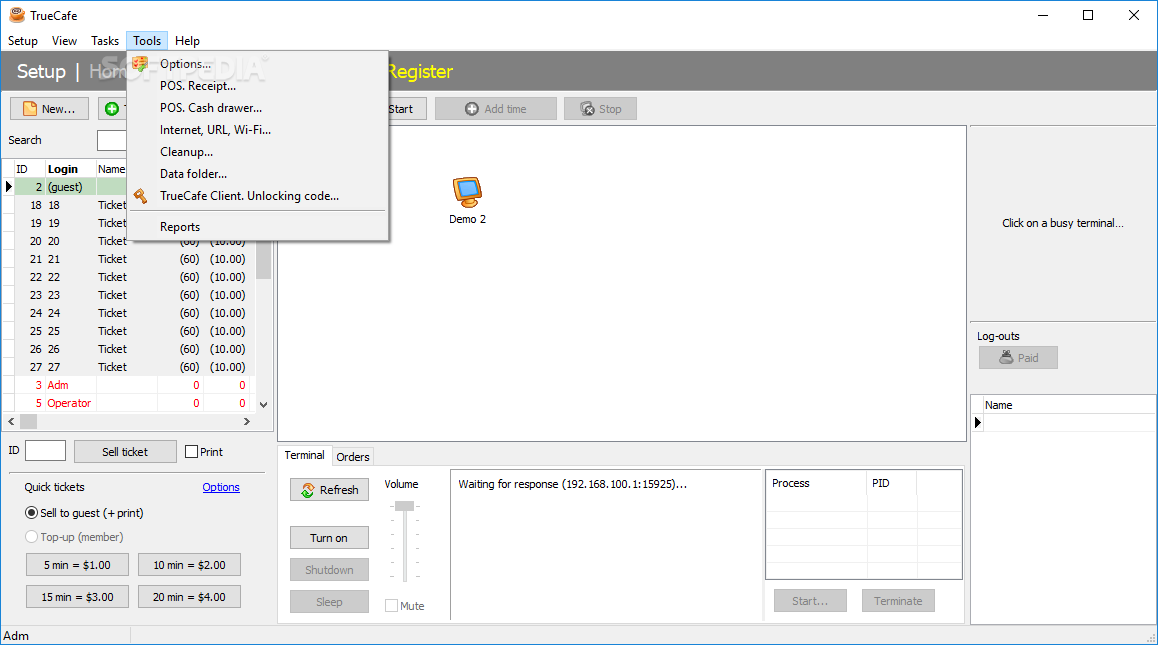This screenshot has height=645, width=1158.
Task: Select the Adm user row
Action: pyautogui.click(x=130, y=385)
